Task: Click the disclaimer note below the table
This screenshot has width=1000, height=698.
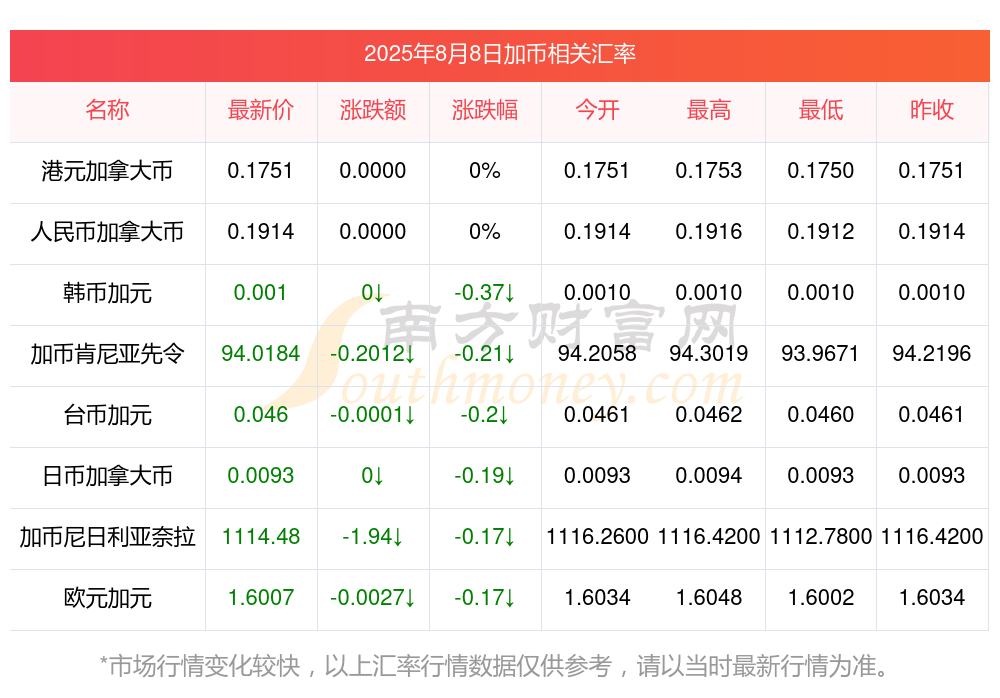Action: coord(495,665)
